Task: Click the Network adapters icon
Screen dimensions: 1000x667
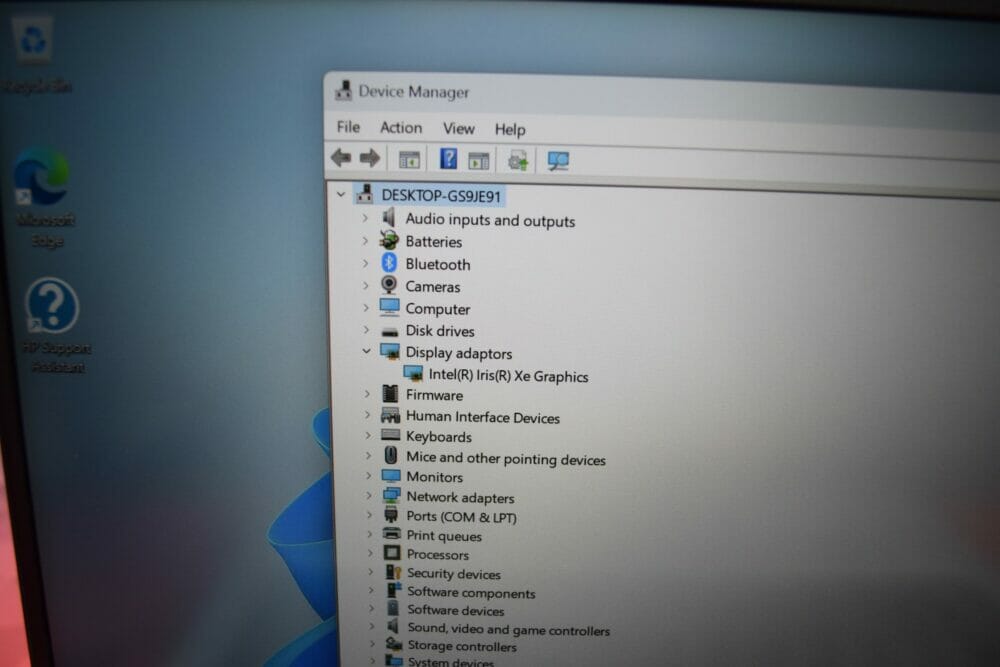Action: [392, 495]
